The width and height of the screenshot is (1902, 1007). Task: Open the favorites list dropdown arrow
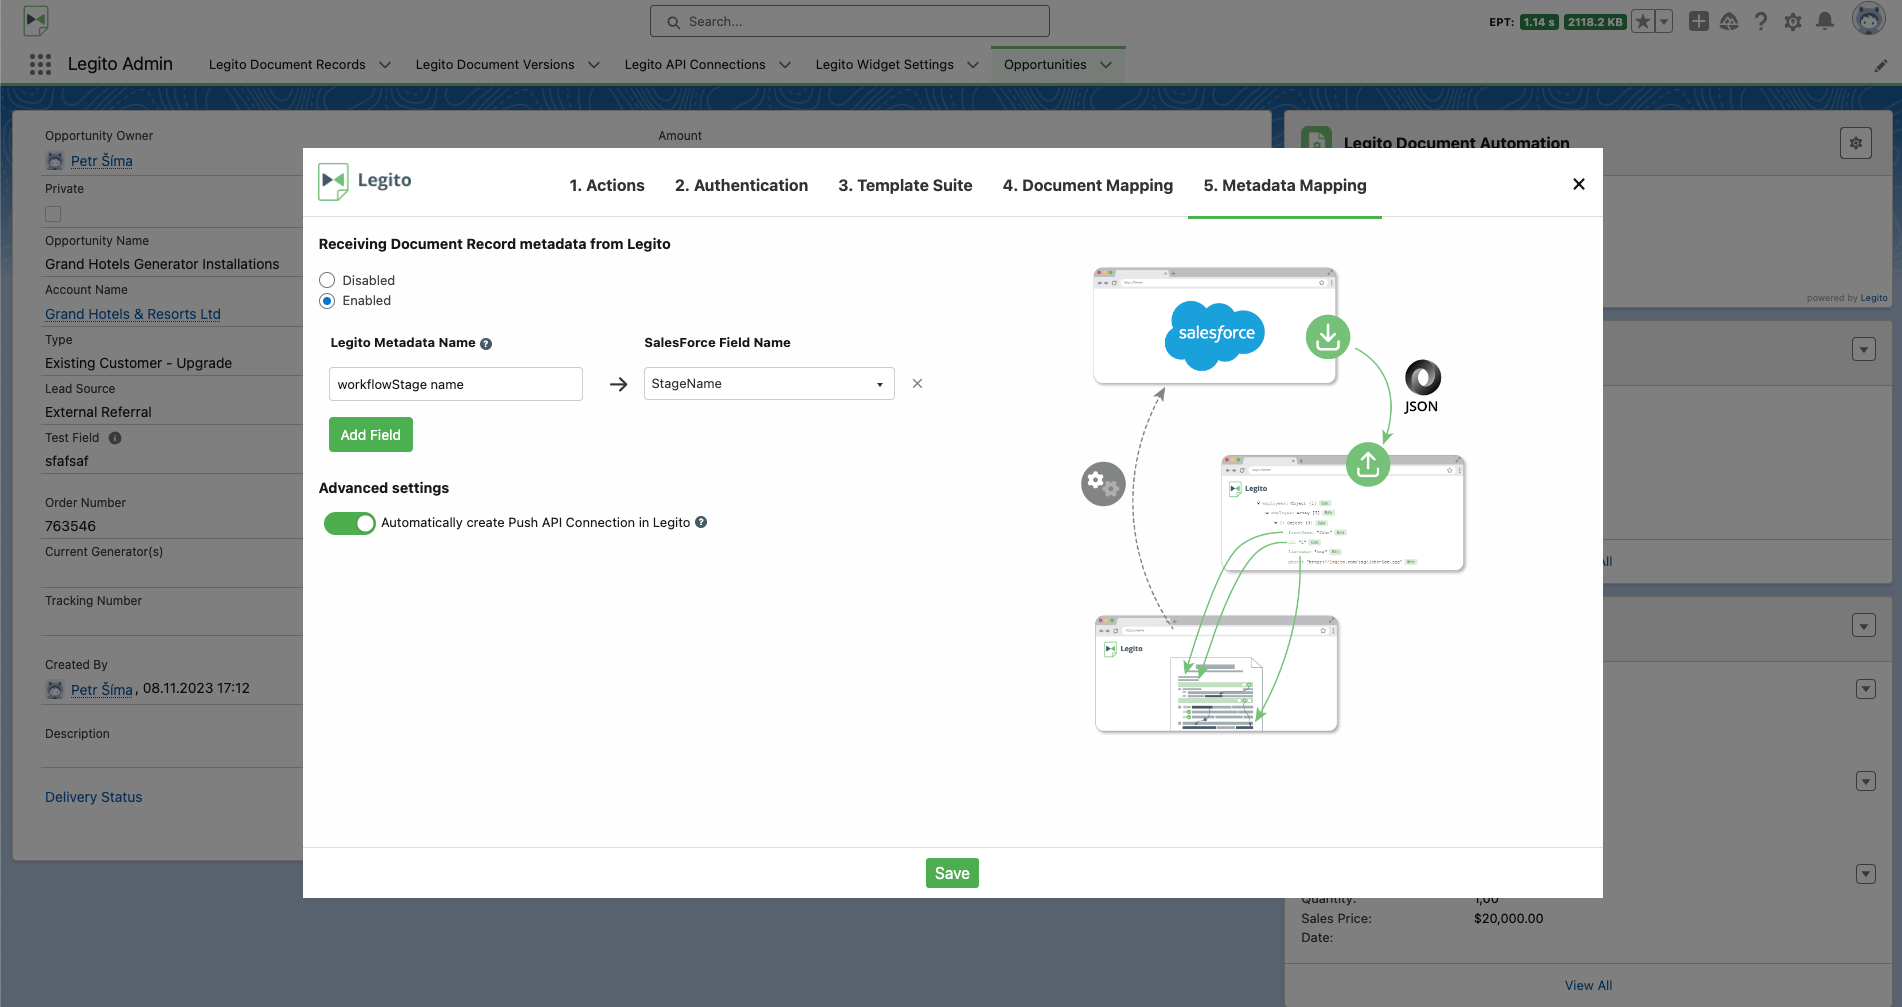1664,21
